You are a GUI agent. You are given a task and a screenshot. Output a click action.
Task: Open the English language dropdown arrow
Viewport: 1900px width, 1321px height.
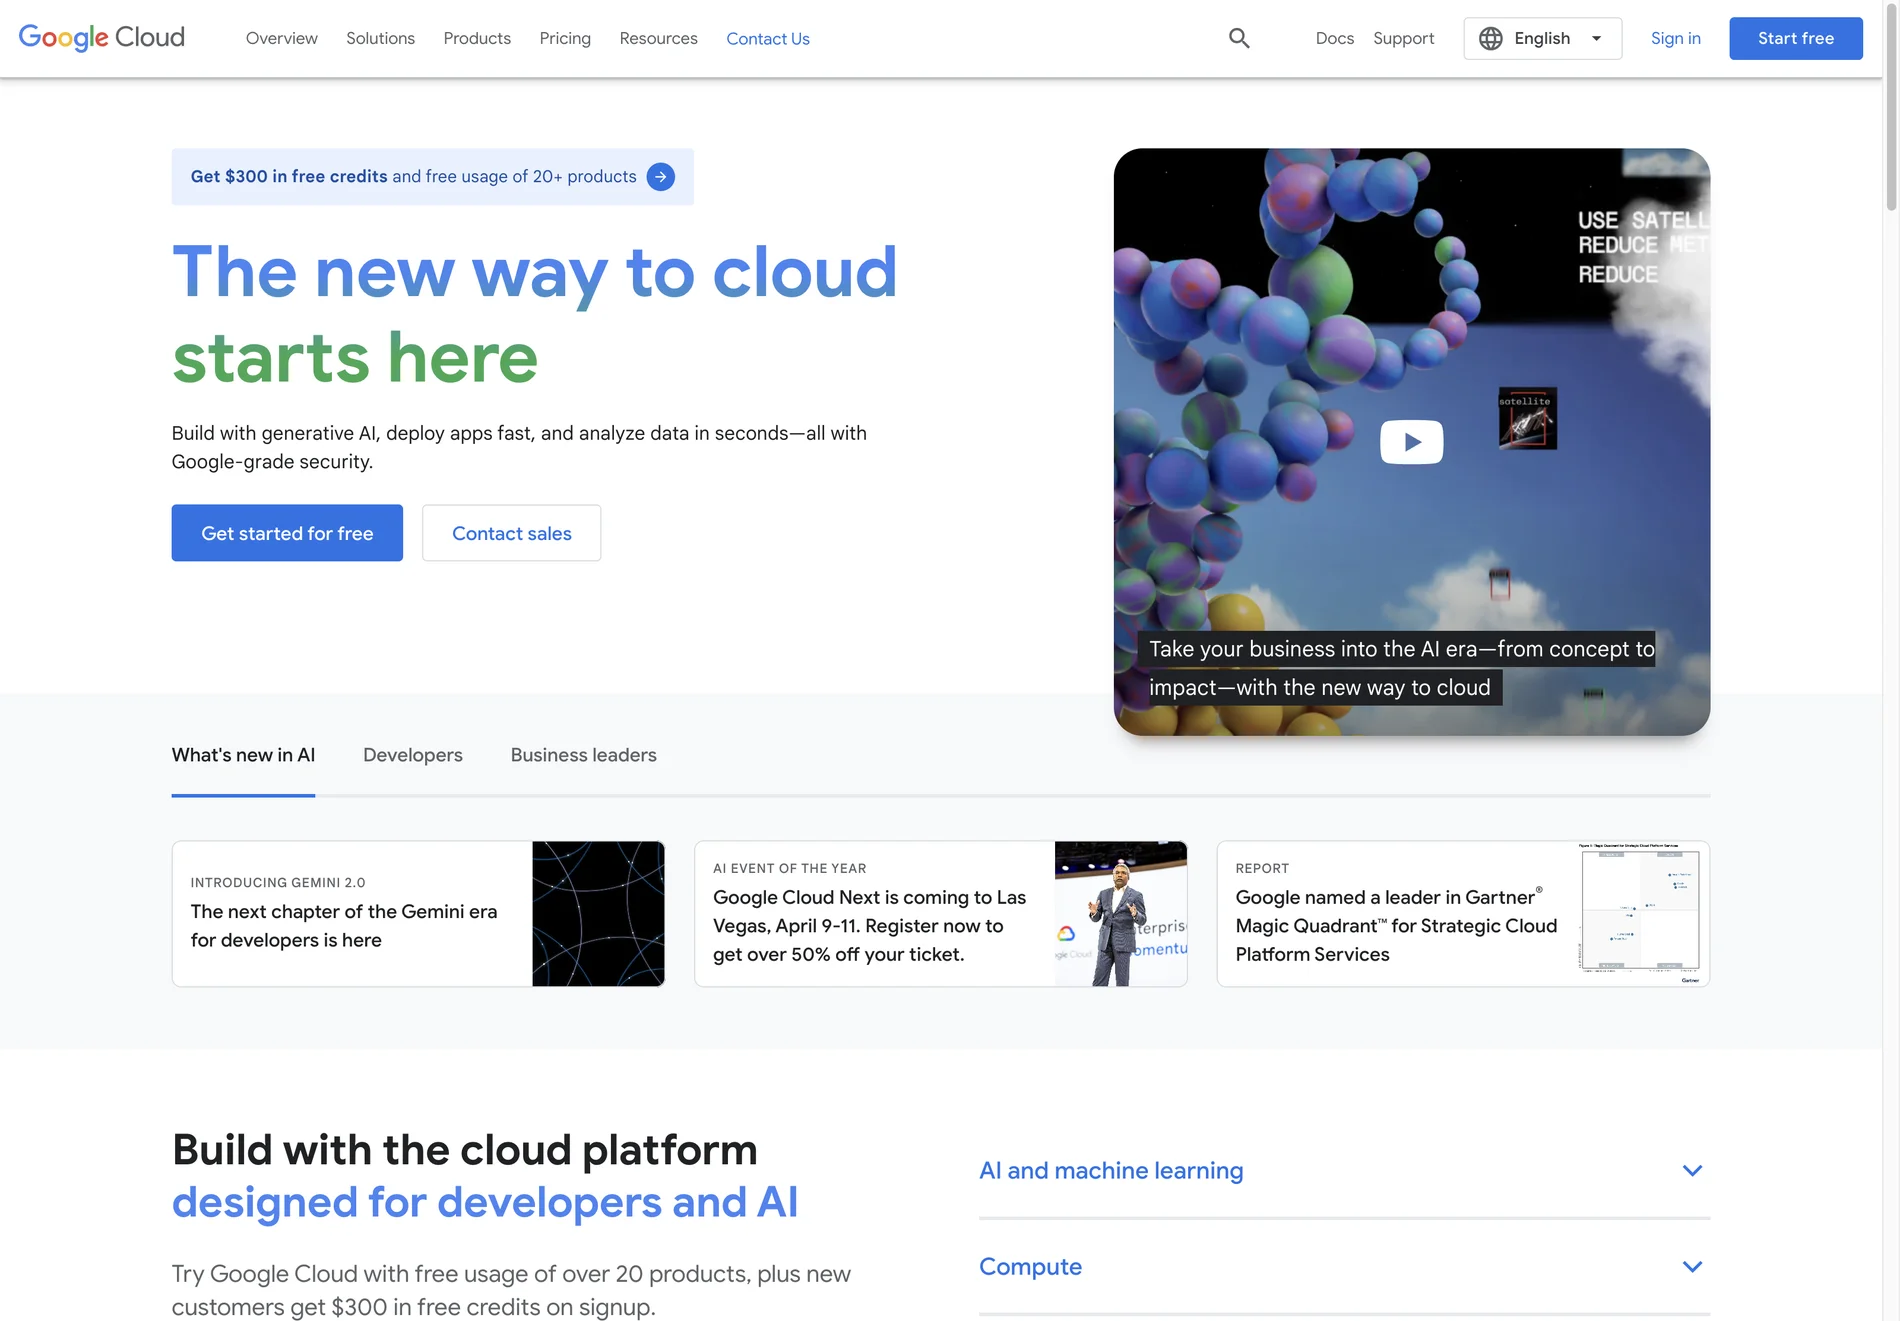(x=1597, y=38)
